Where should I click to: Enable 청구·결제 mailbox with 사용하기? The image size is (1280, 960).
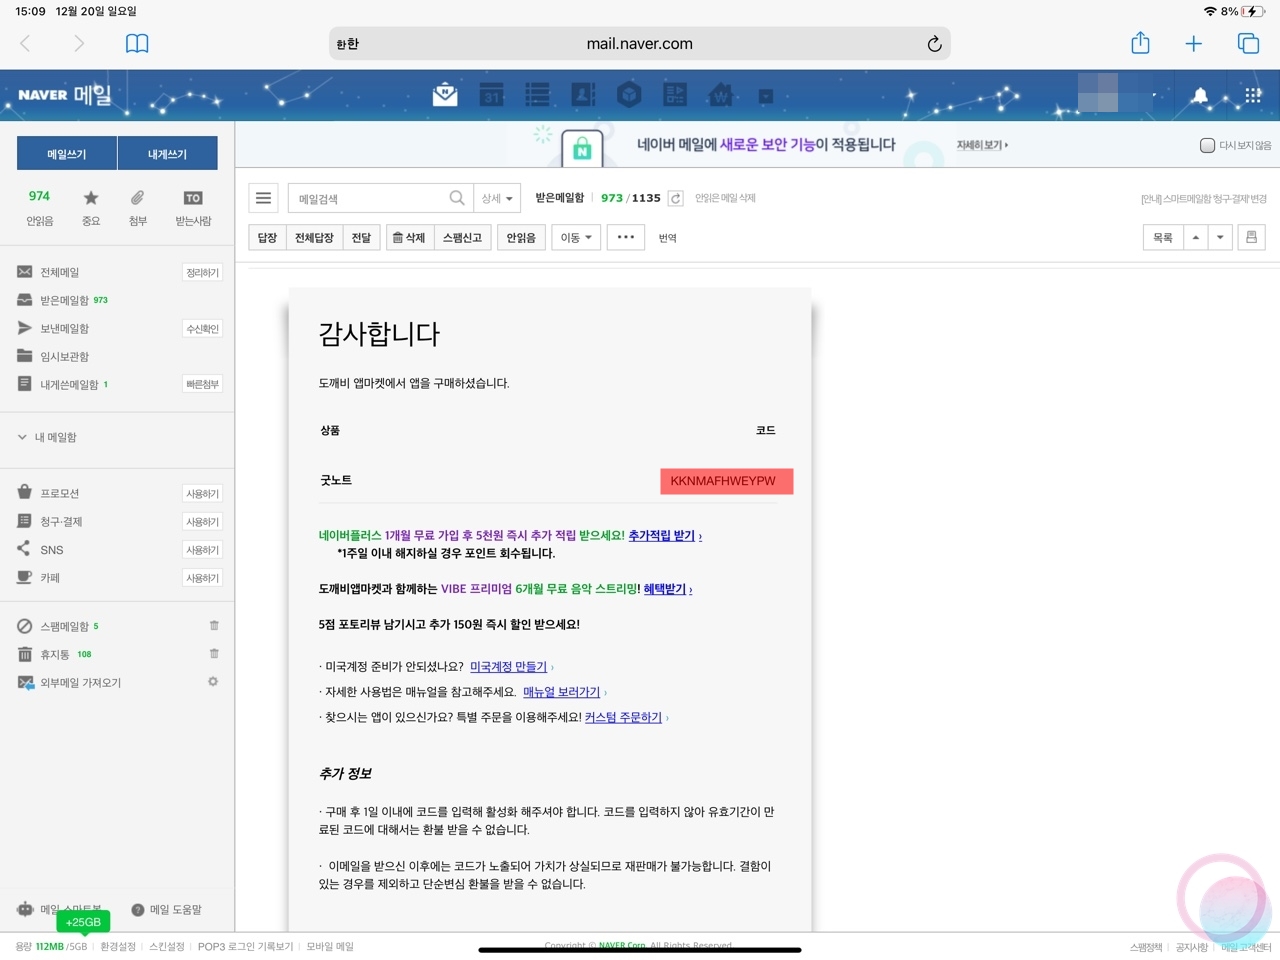[203, 522]
